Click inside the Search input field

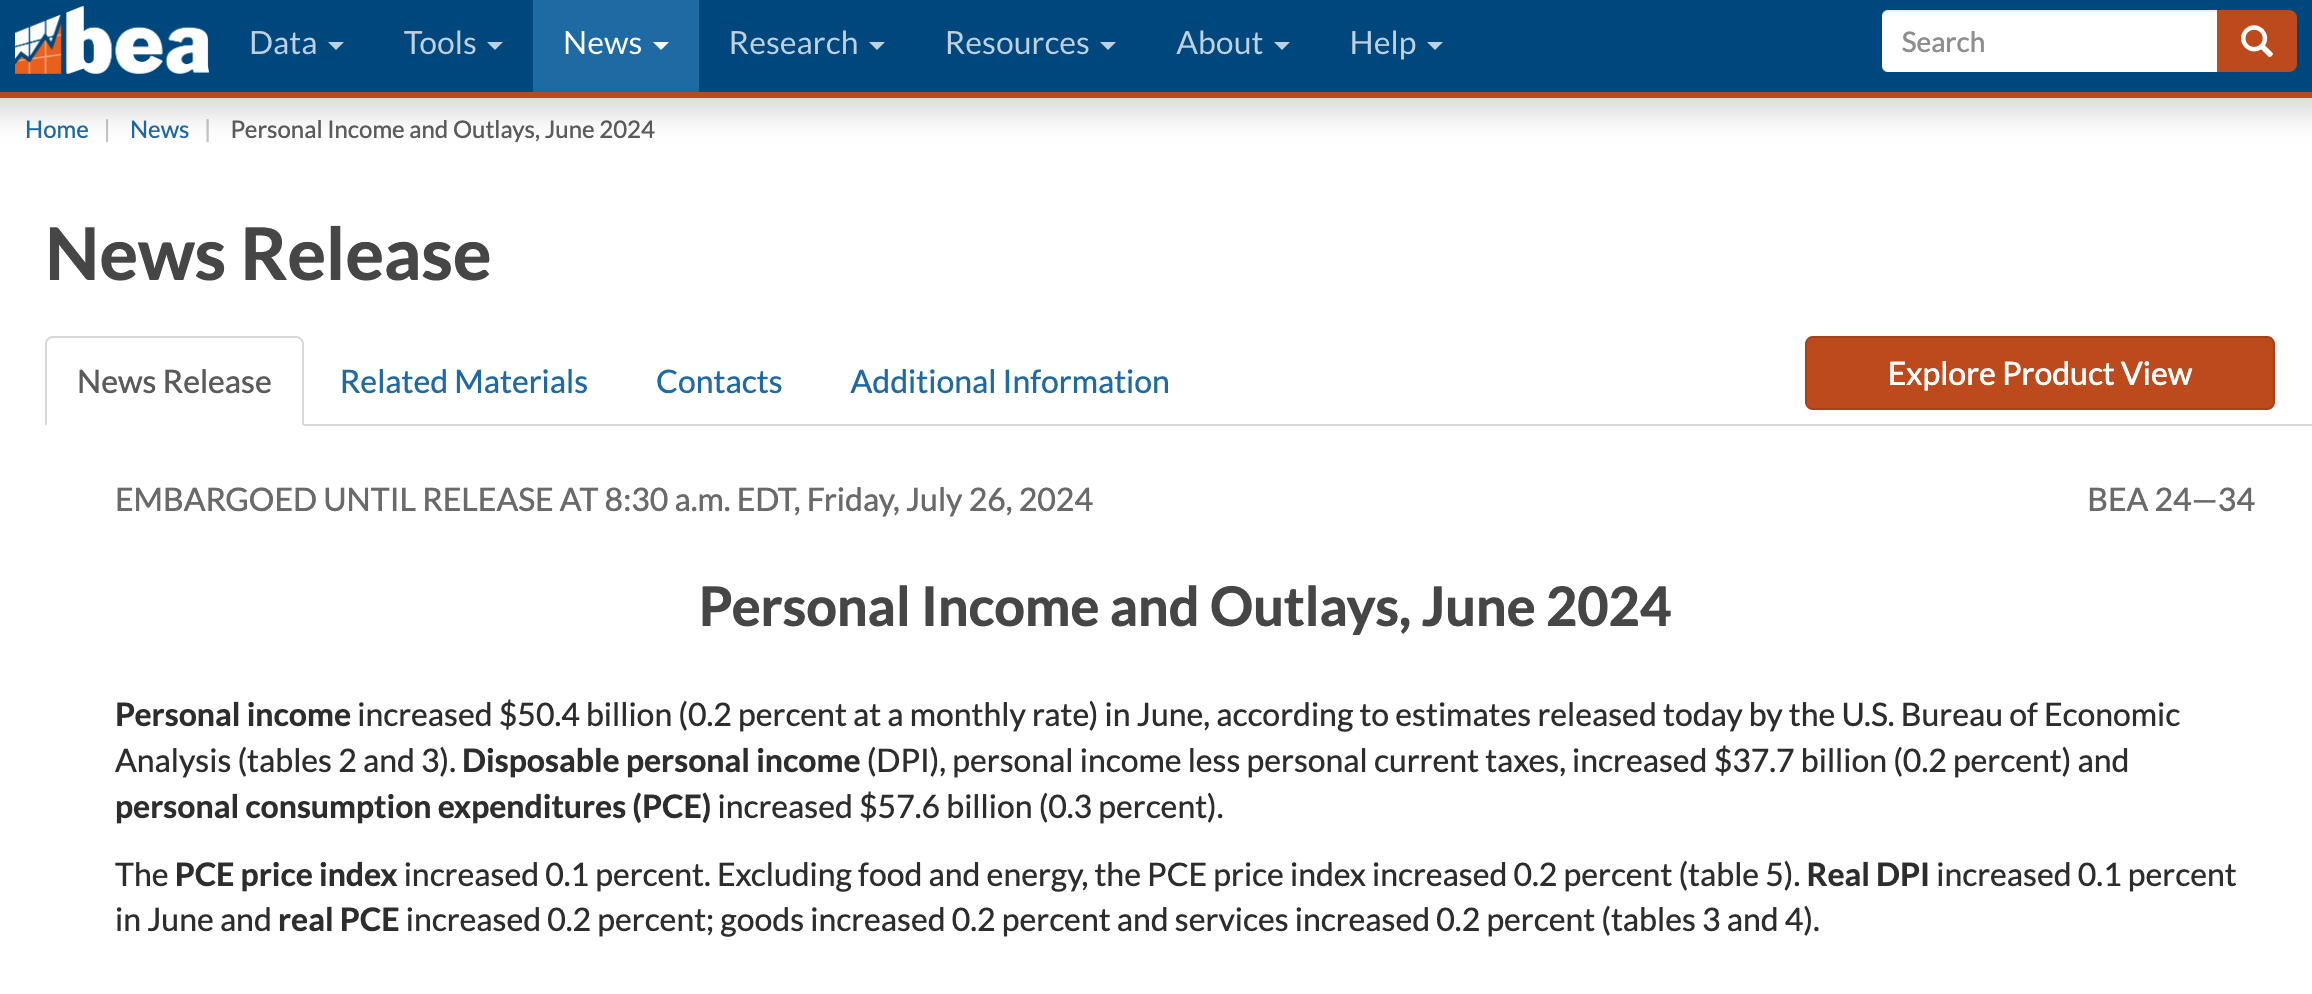click(x=2048, y=42)
